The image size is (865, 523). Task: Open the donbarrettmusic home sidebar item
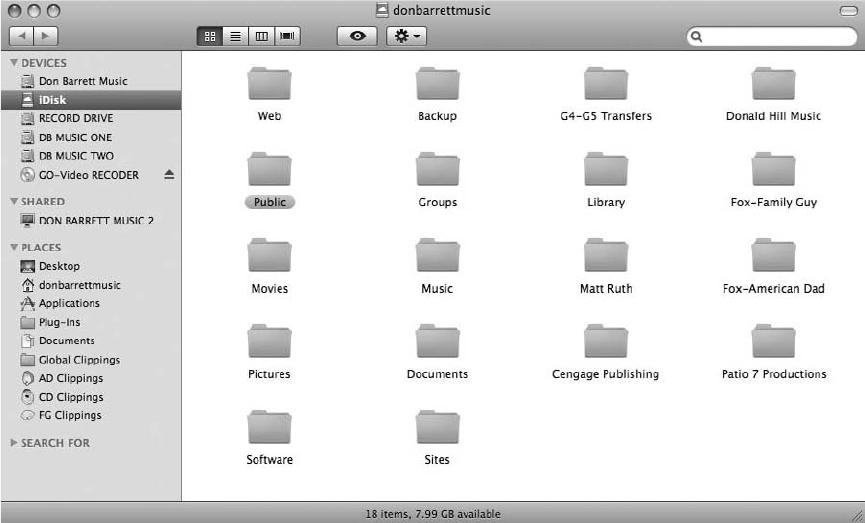79,285
